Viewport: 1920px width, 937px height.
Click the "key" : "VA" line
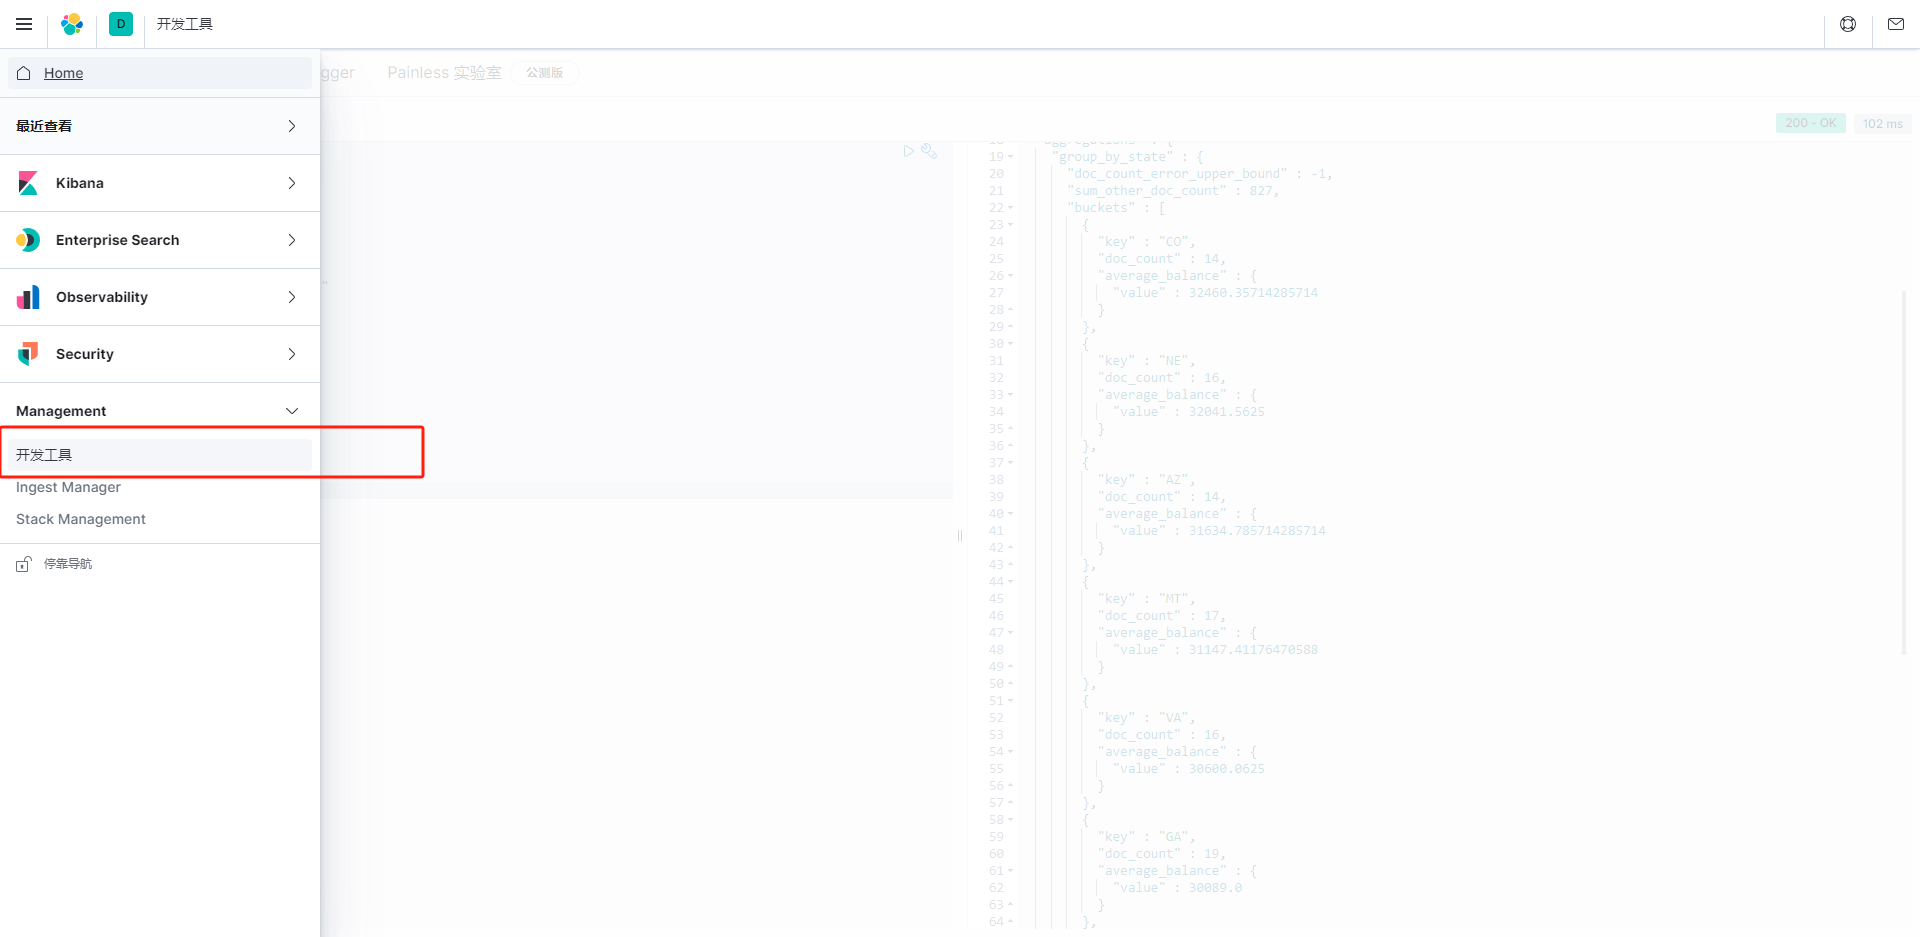pyautogui.click(x=1147, y=718)
